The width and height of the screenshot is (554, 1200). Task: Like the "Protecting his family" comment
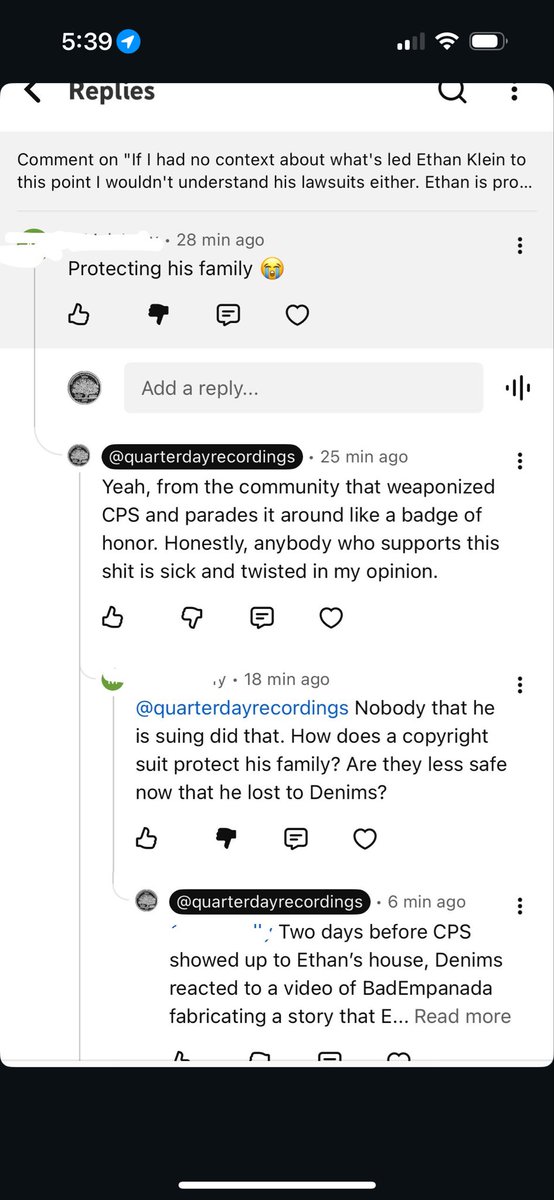[79, 315]
